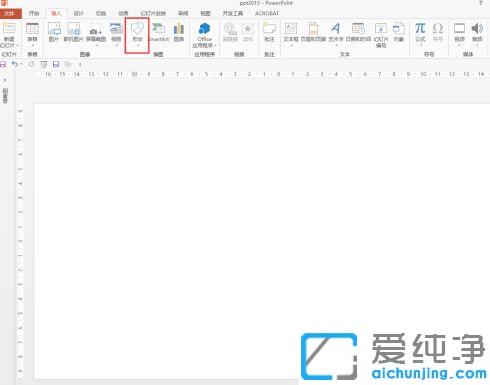Open the 动画 (Animations) tab
The width and height of the screenshot is (490, 385).
[123, 13]
